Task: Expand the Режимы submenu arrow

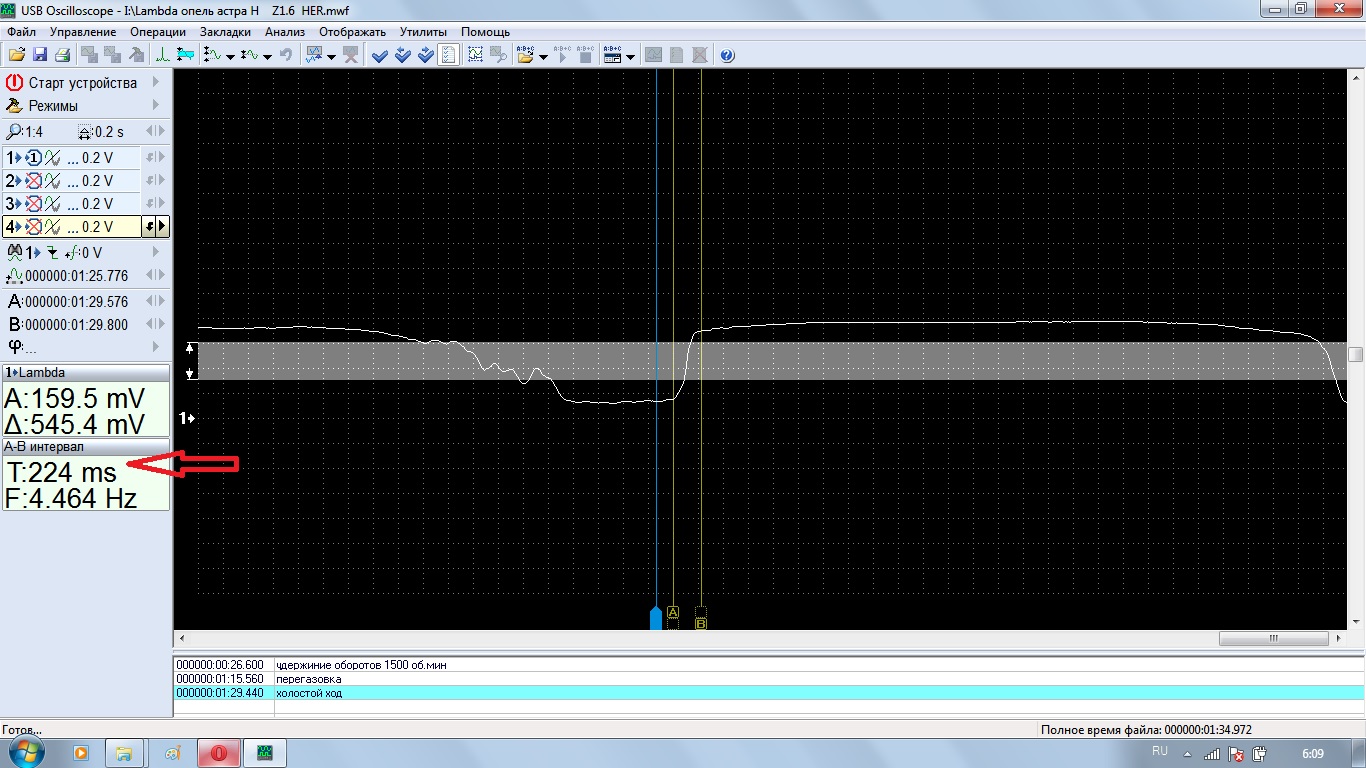Action: click(x=155, y=105)
